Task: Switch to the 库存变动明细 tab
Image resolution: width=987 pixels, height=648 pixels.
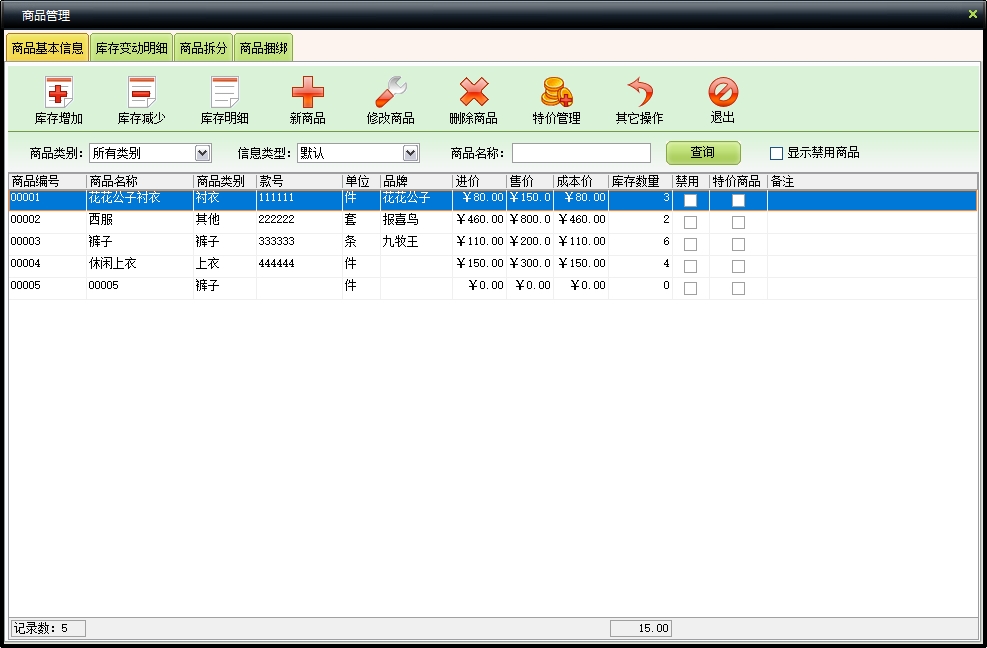Action: (131, 48)
